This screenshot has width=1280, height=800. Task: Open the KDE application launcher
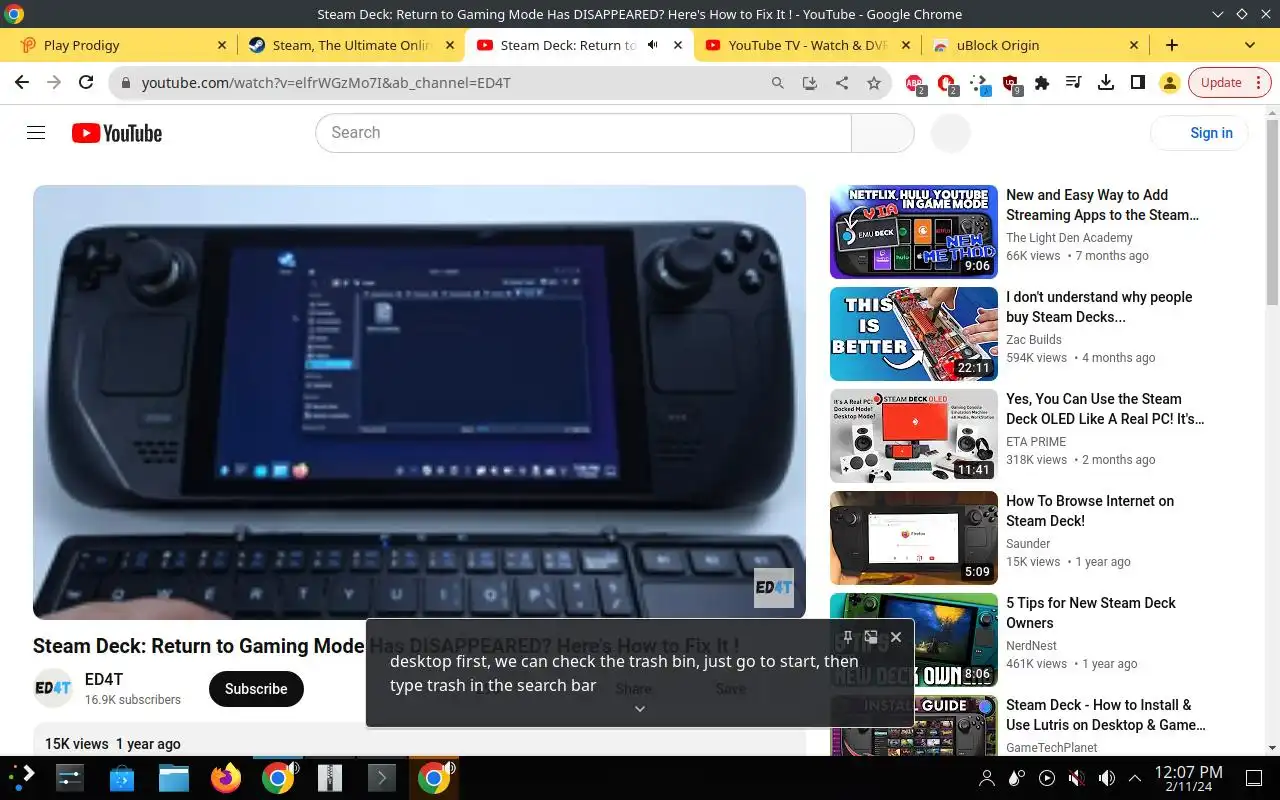click(x=22, y=777)
